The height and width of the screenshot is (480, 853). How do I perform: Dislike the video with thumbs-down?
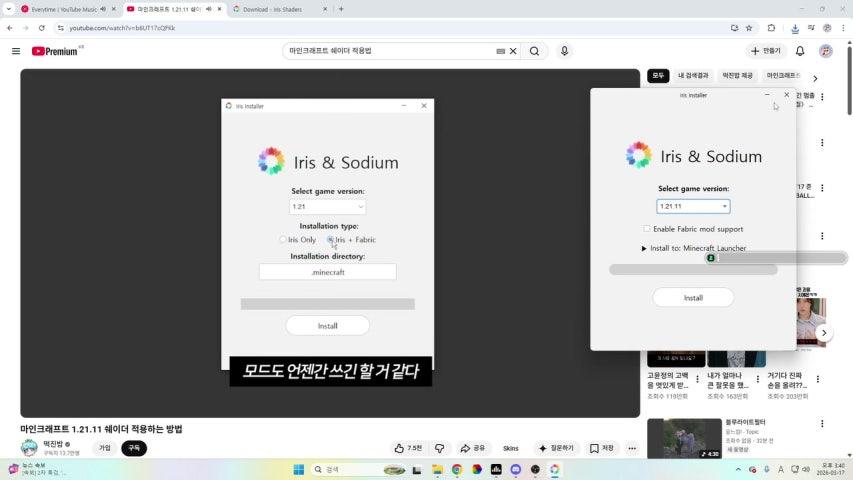tap(440, 448)
